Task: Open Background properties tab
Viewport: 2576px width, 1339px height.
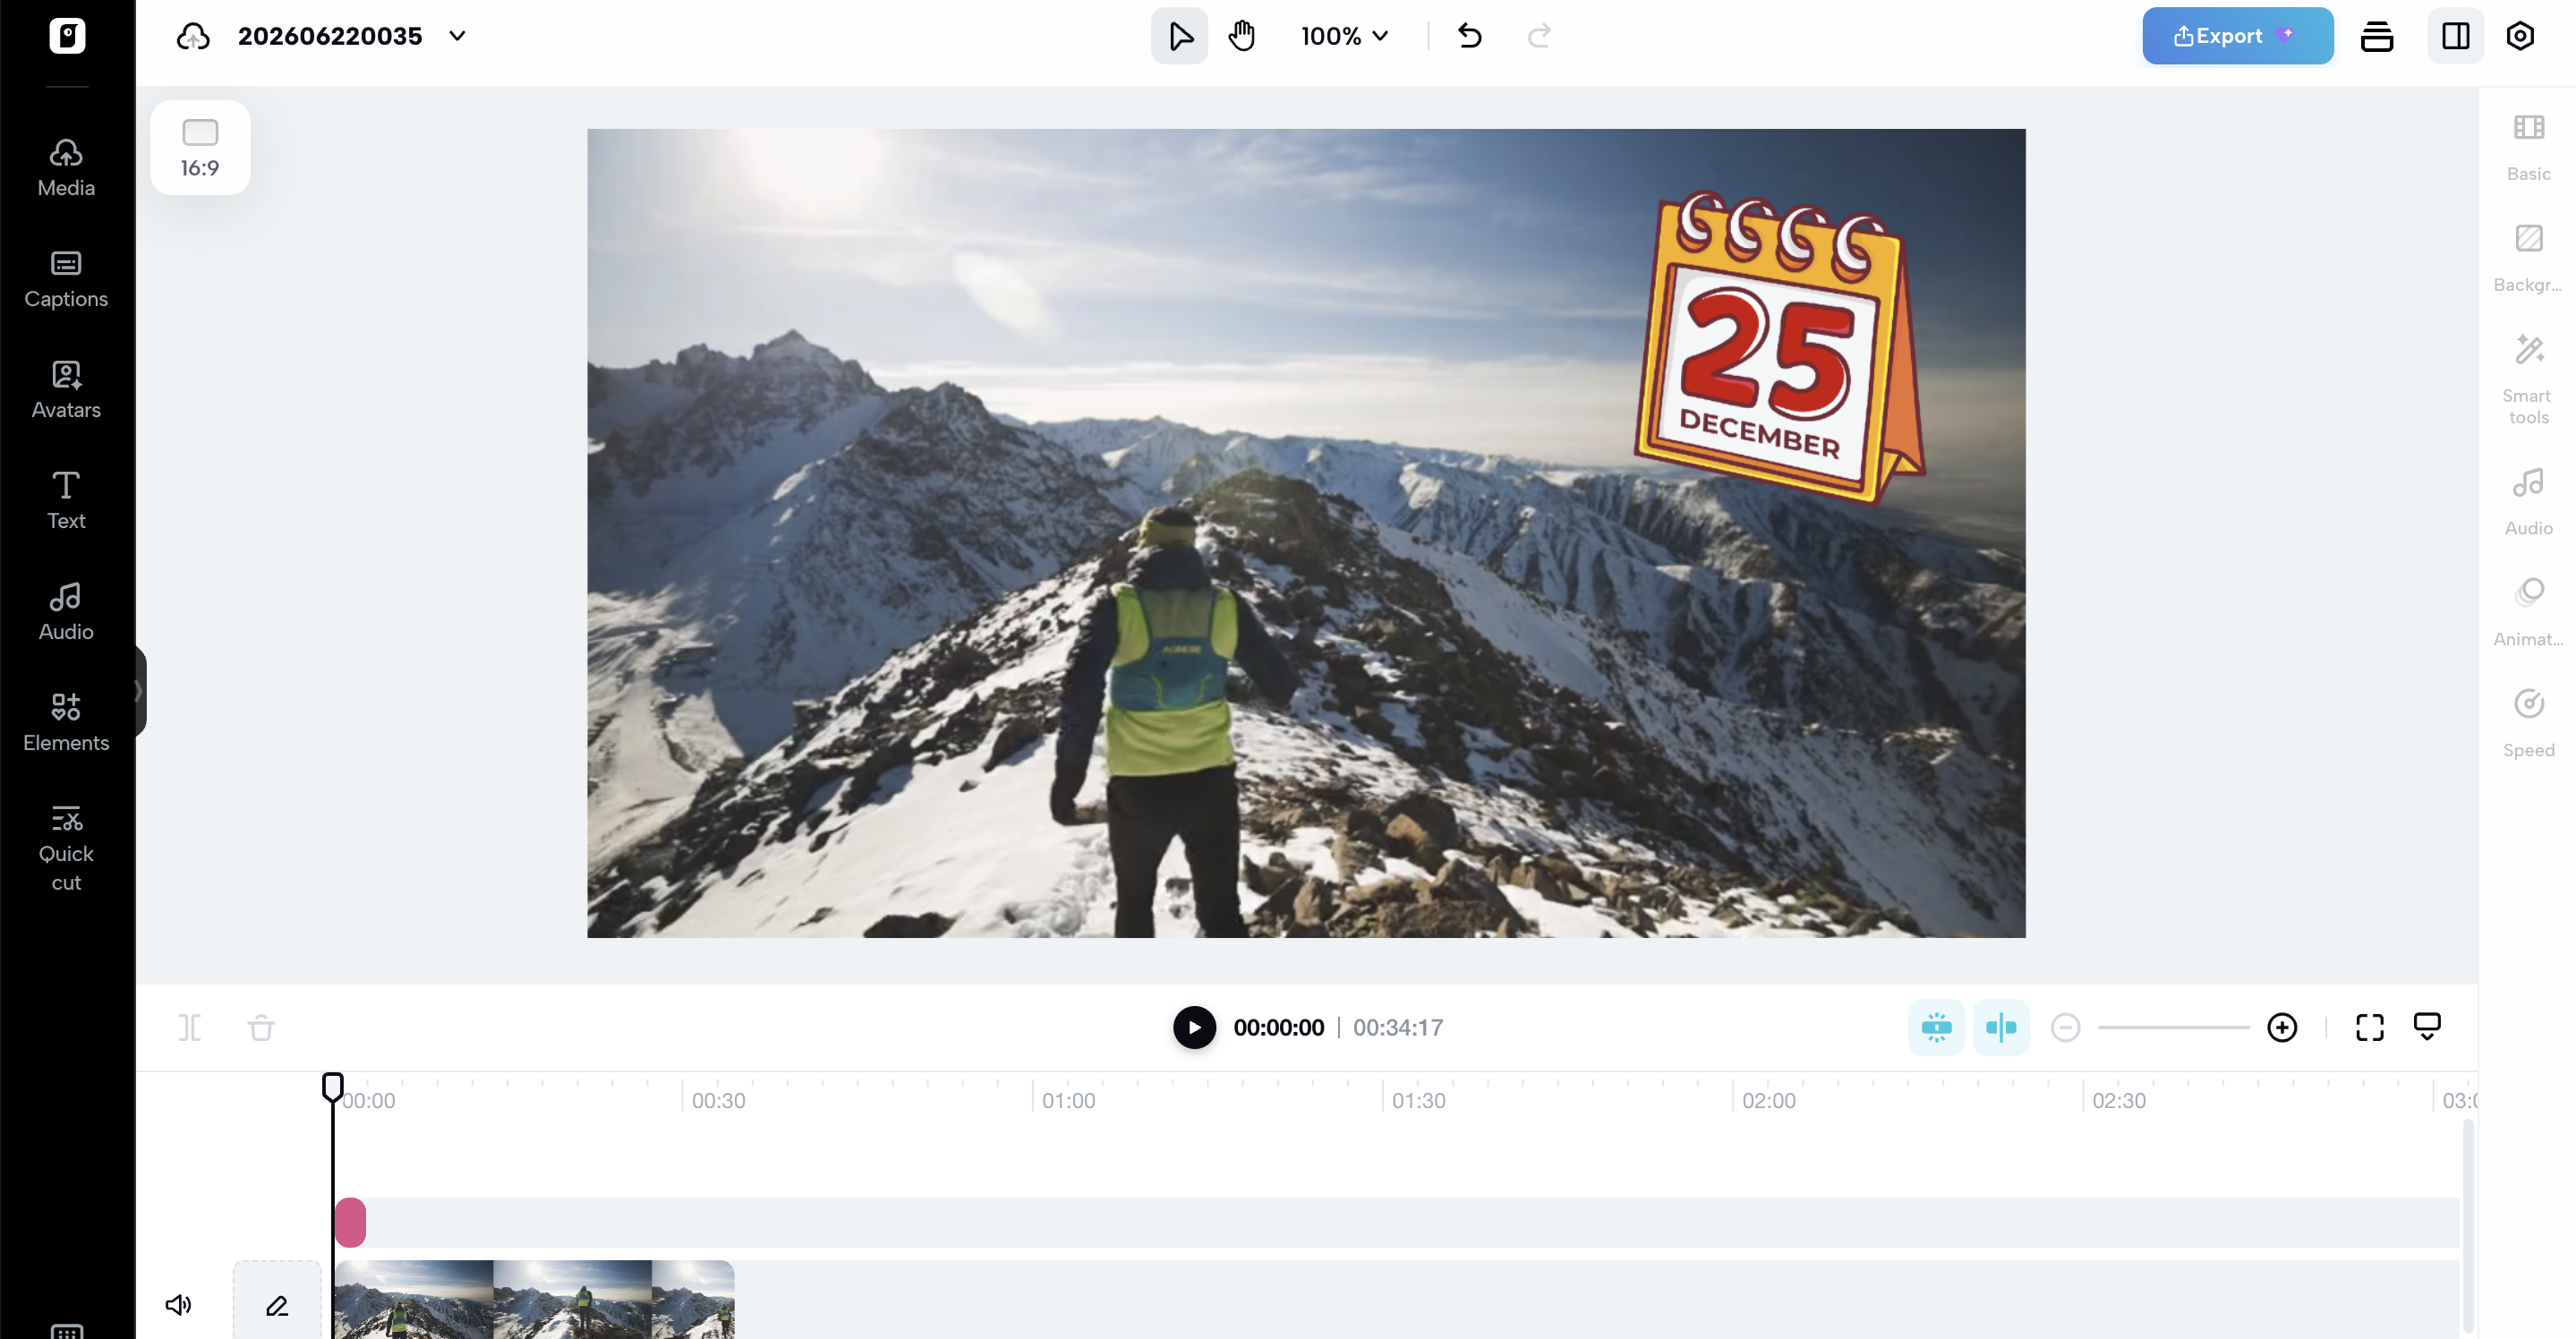Action: point(2528,258)
